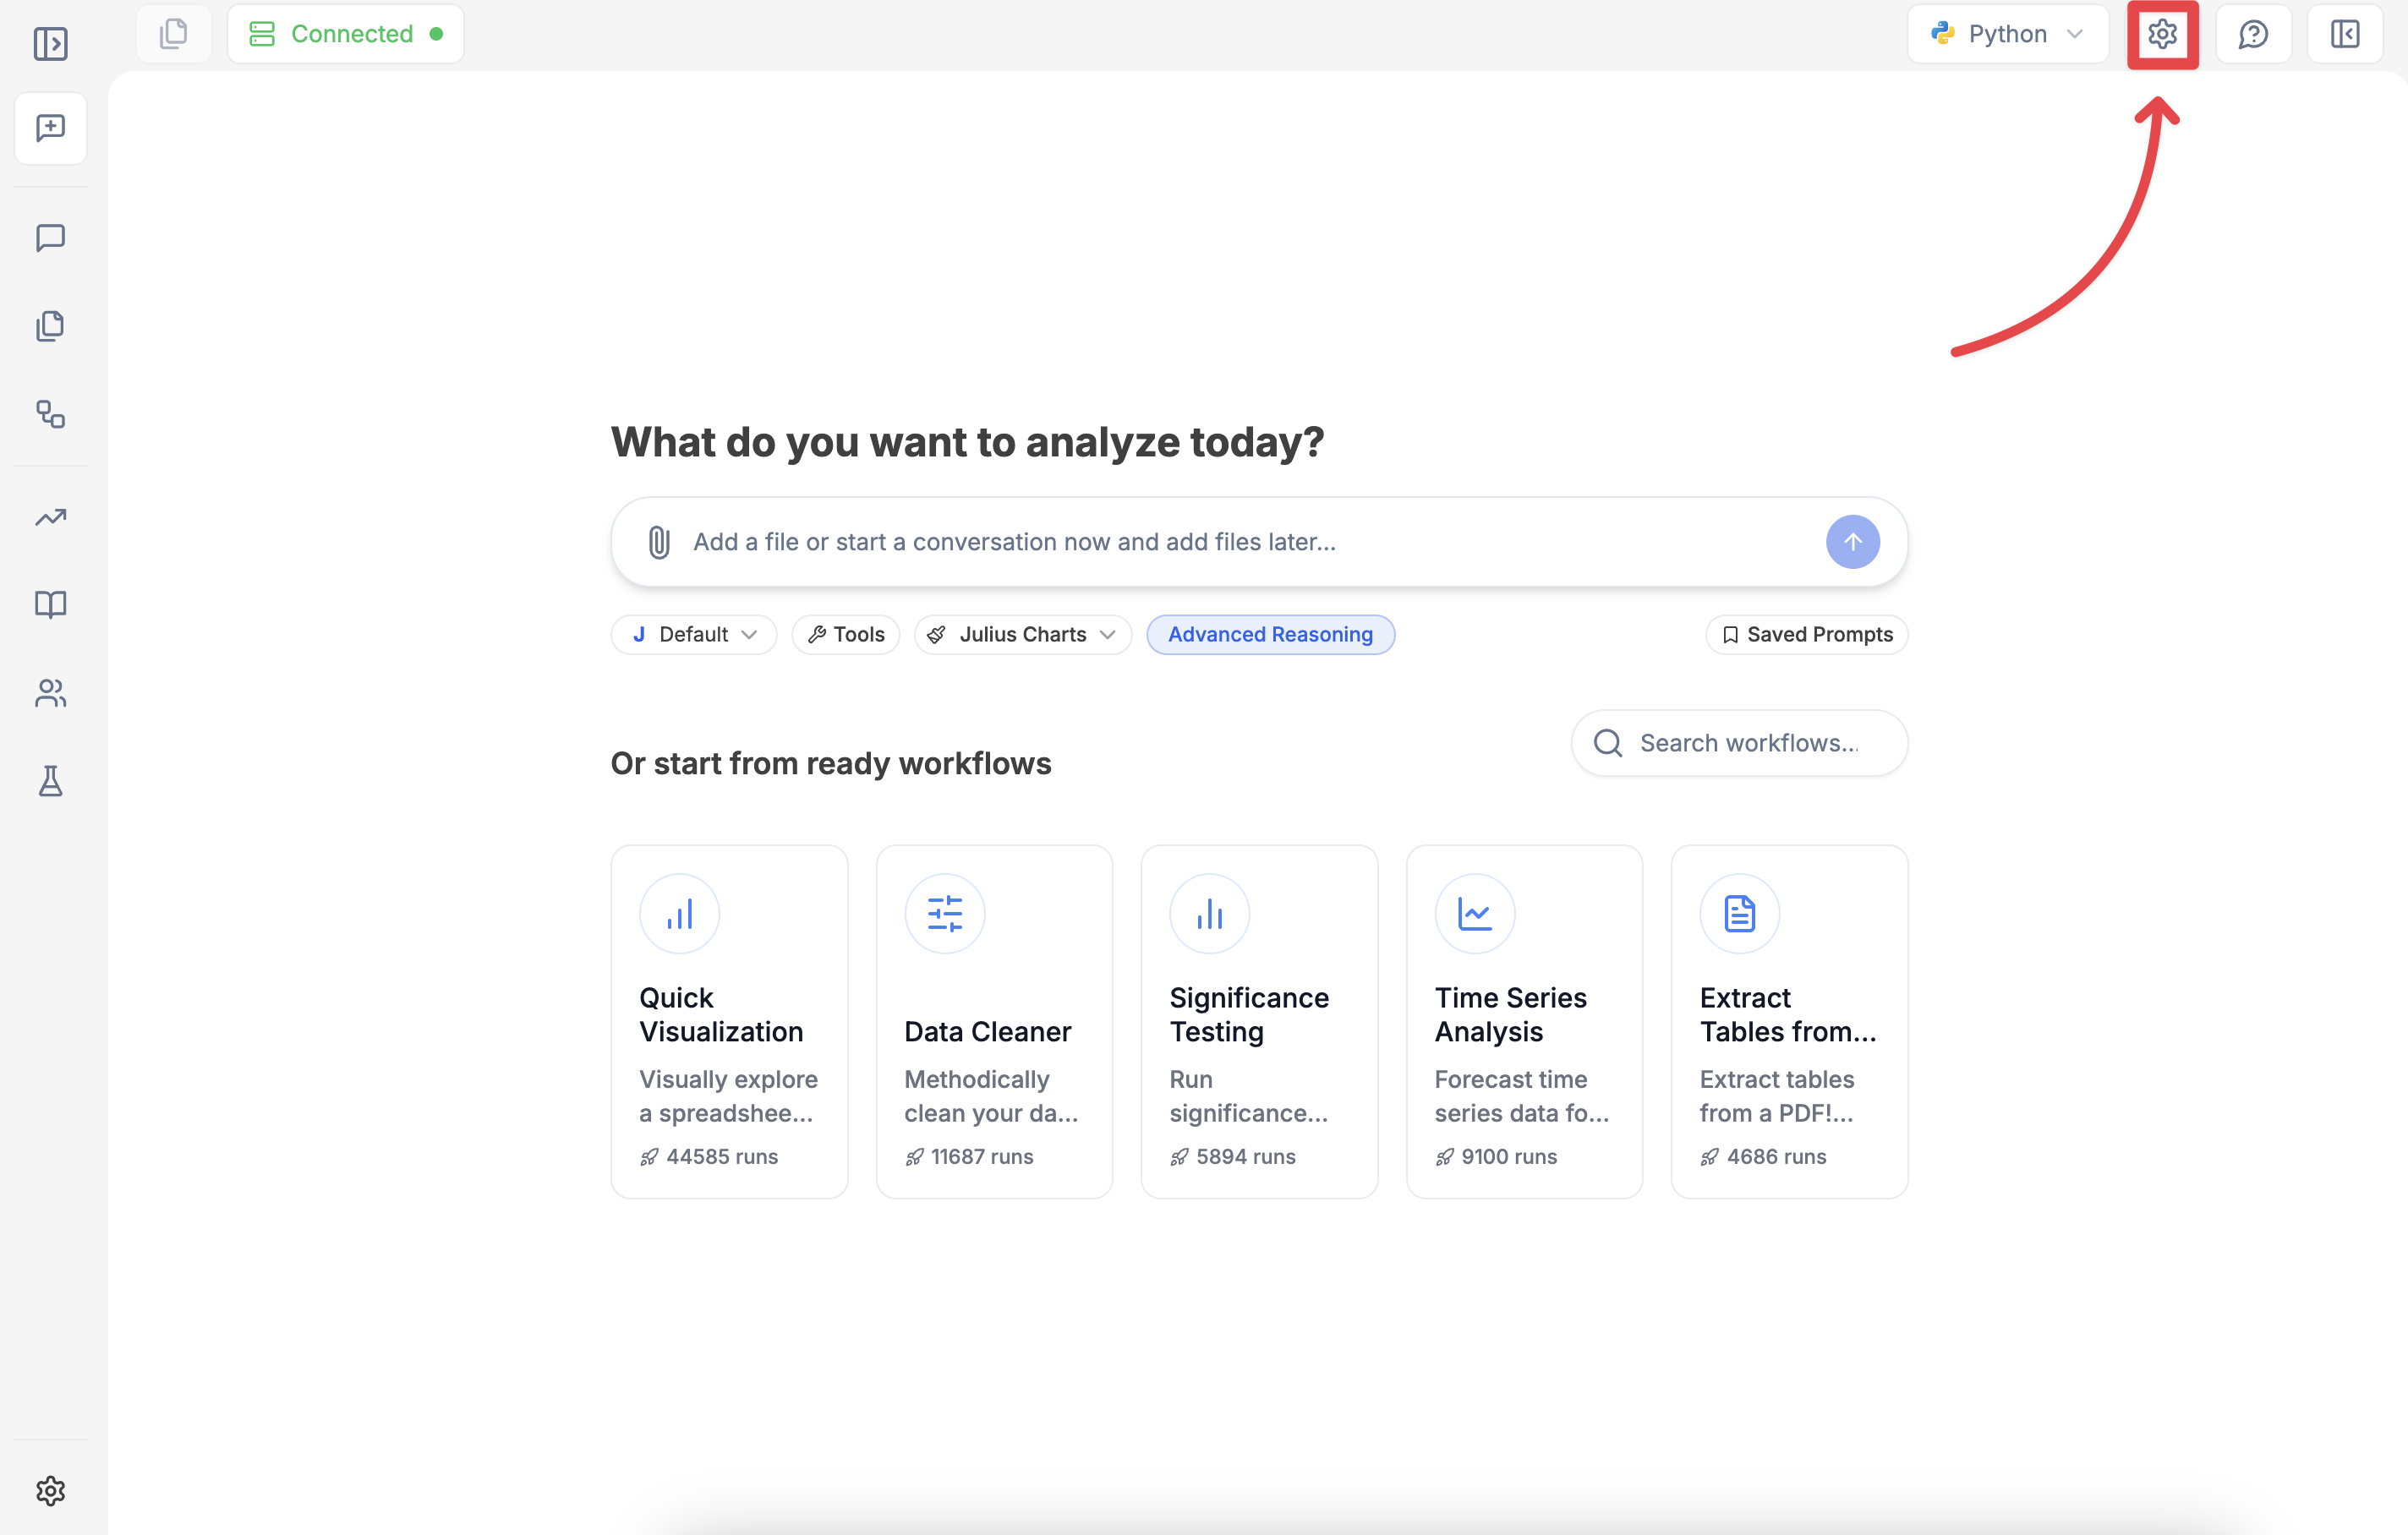Open the lab flask icon
Image resolution: width=2408 pixels, height=1535 pixels.
(50, 781)
